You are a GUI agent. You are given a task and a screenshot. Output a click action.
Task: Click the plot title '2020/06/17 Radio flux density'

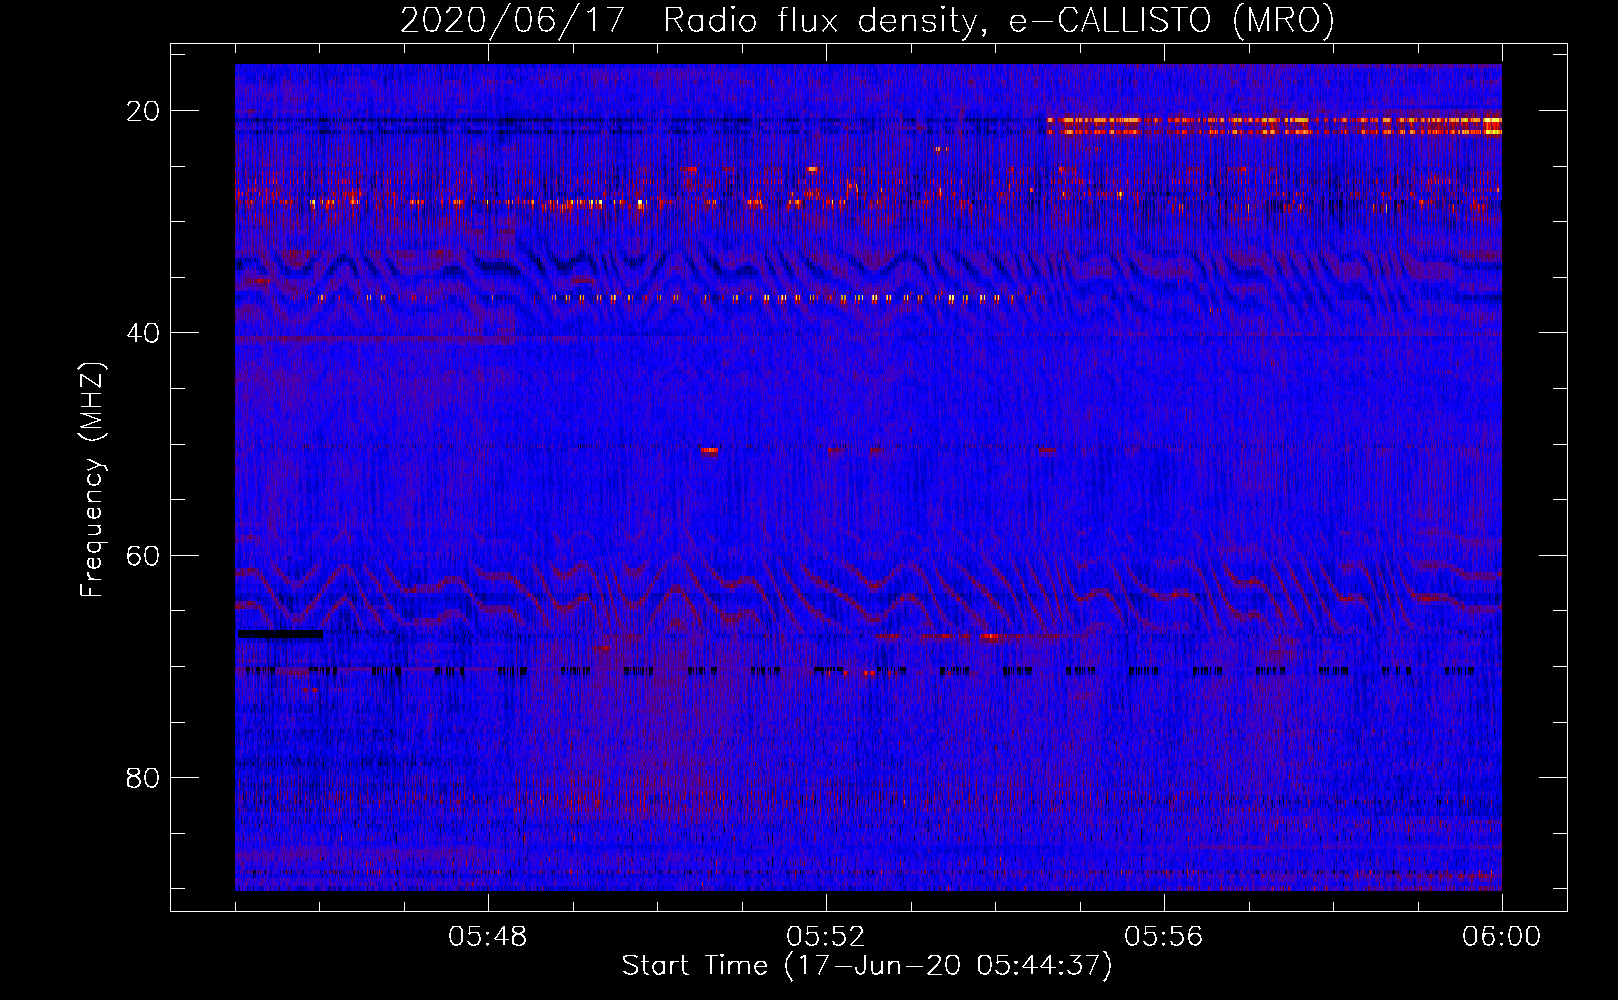pos(688,20)
